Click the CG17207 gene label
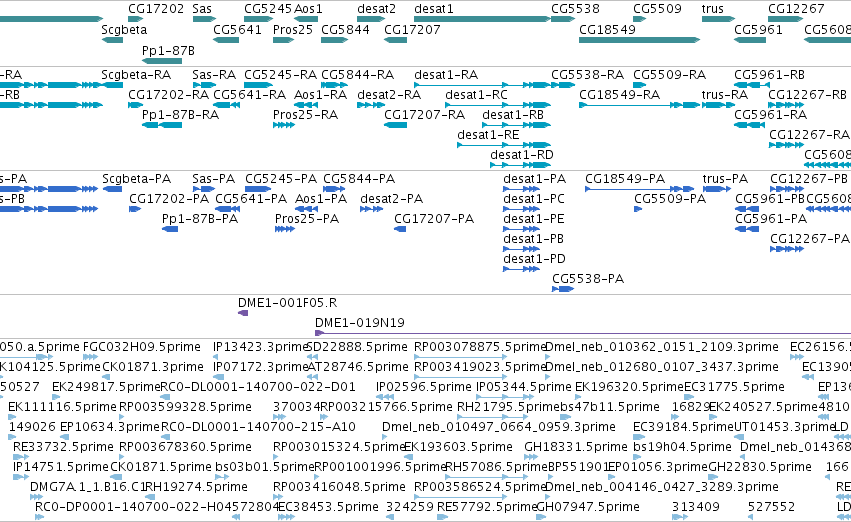 click(x=412, y=30)
